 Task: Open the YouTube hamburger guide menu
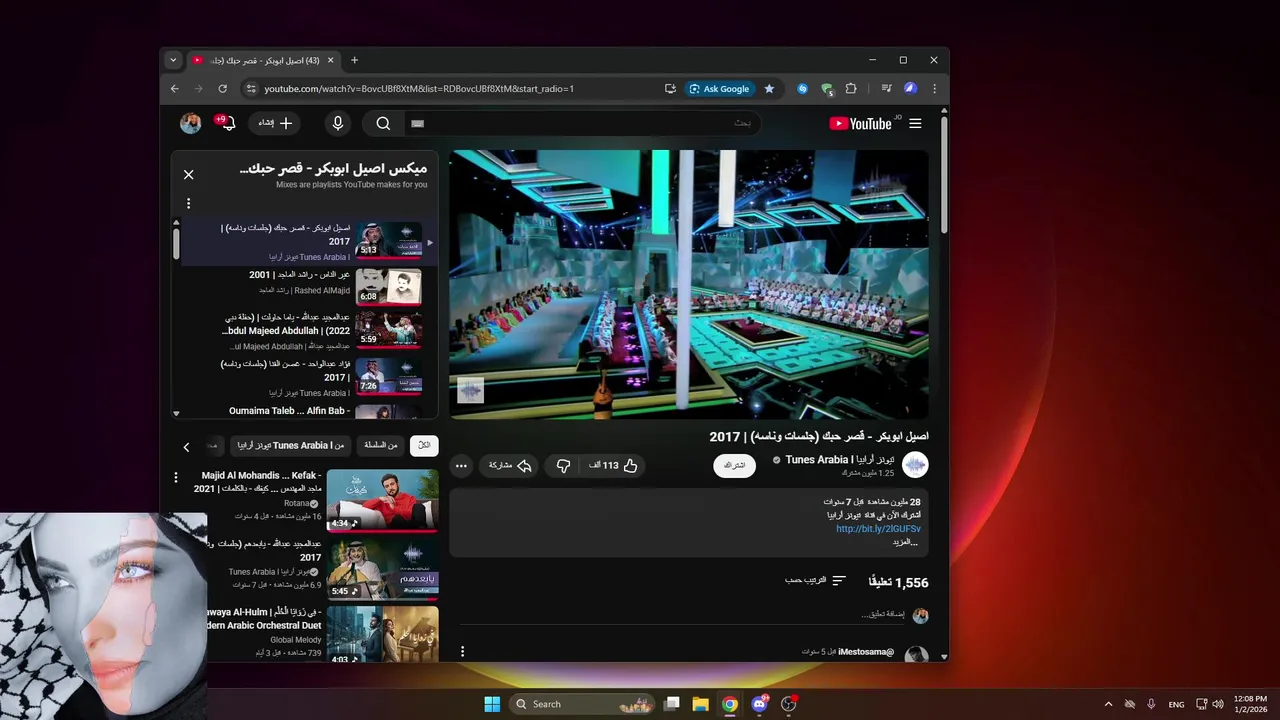[915, 123]
